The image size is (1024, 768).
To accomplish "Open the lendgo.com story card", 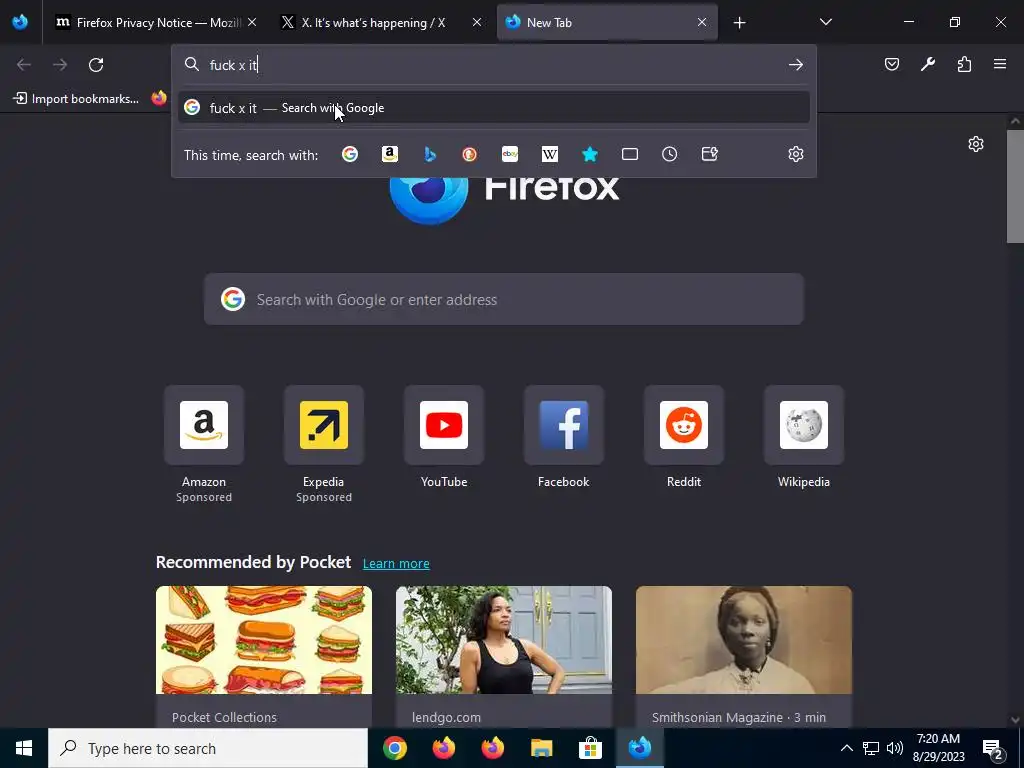I will coord(504,656).
